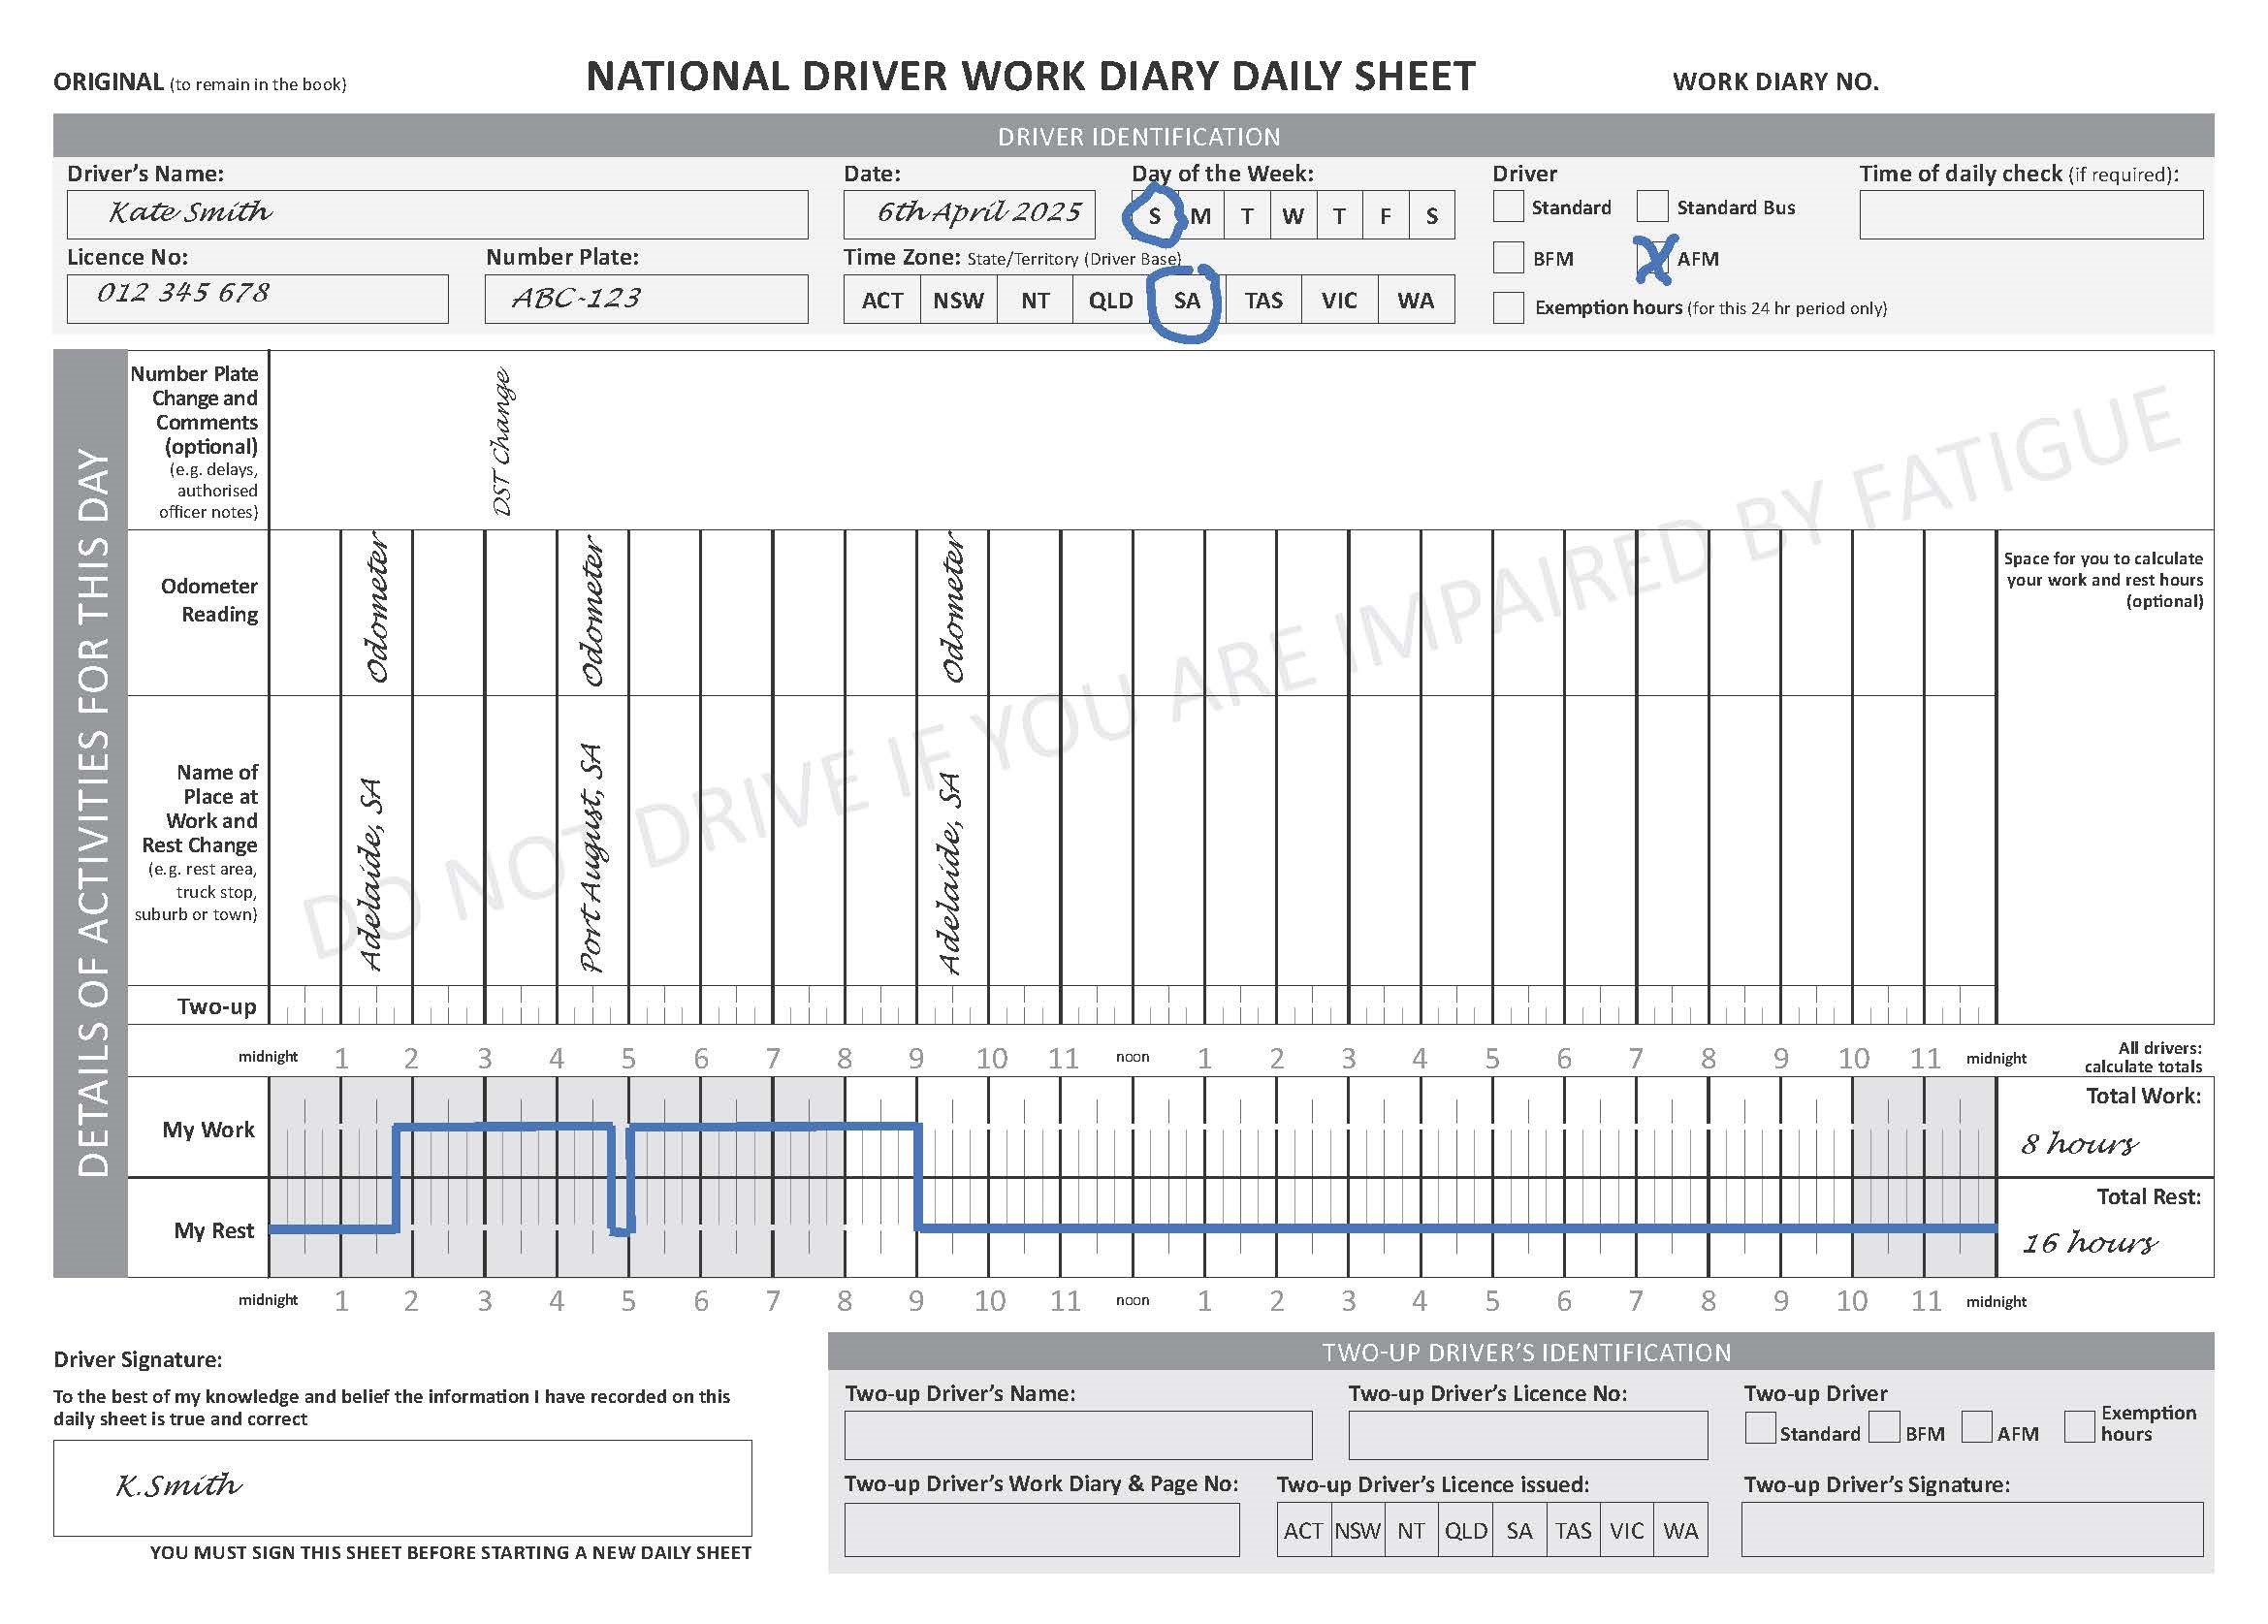
Task: Select the Licence No field 012 345 678
Action: [x=257, y=298]
